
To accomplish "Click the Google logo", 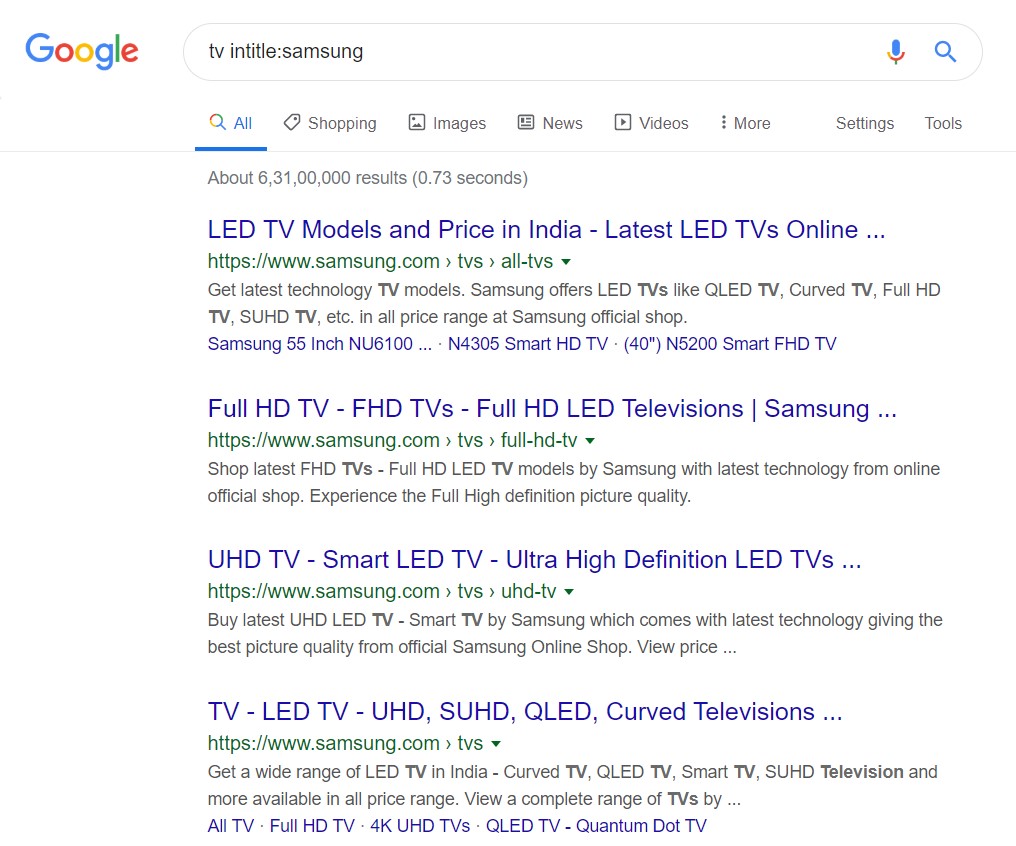I will (82, 51).
